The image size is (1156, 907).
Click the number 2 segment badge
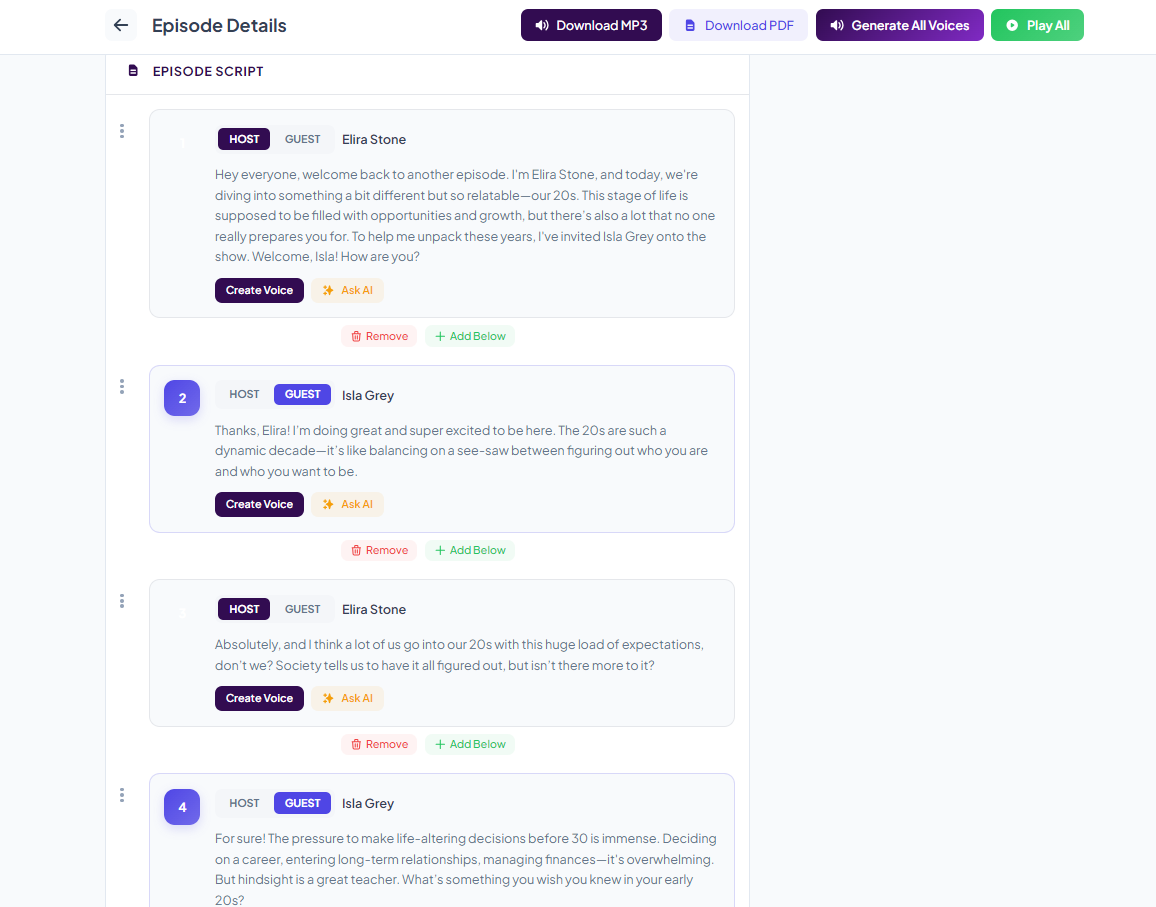[x=182, y=398]
